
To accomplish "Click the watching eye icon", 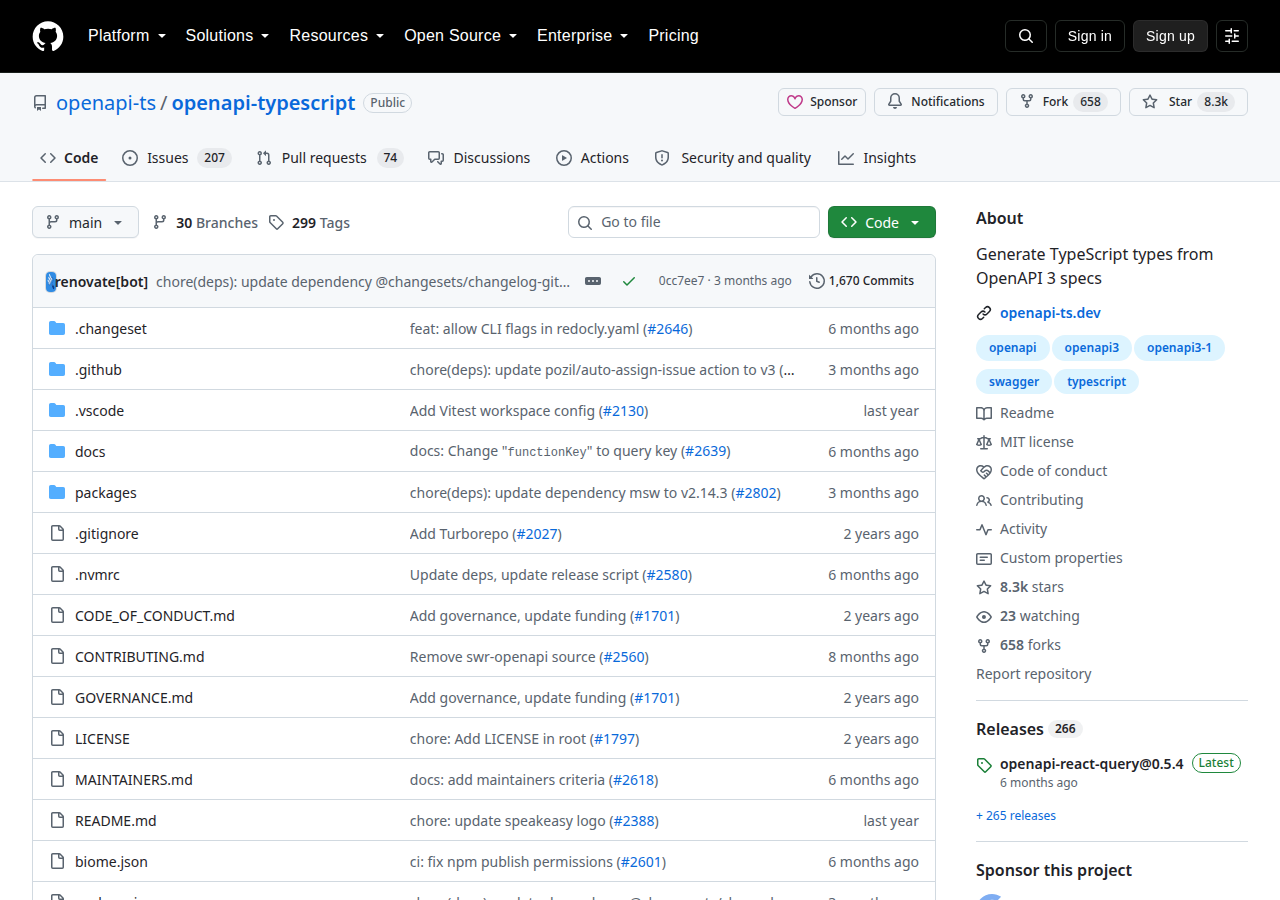I will (x=984, y=616).
